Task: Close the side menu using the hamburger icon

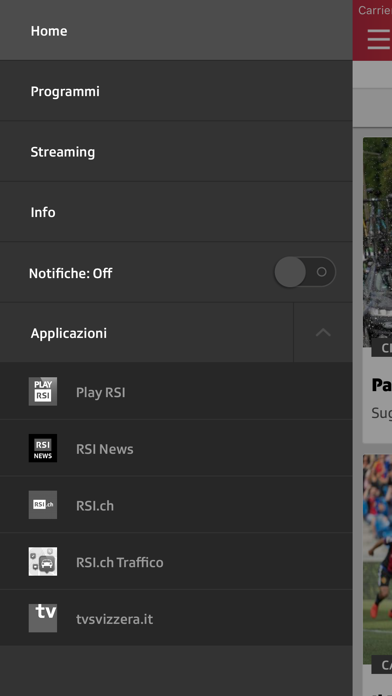Action: [x=379, y=40]
